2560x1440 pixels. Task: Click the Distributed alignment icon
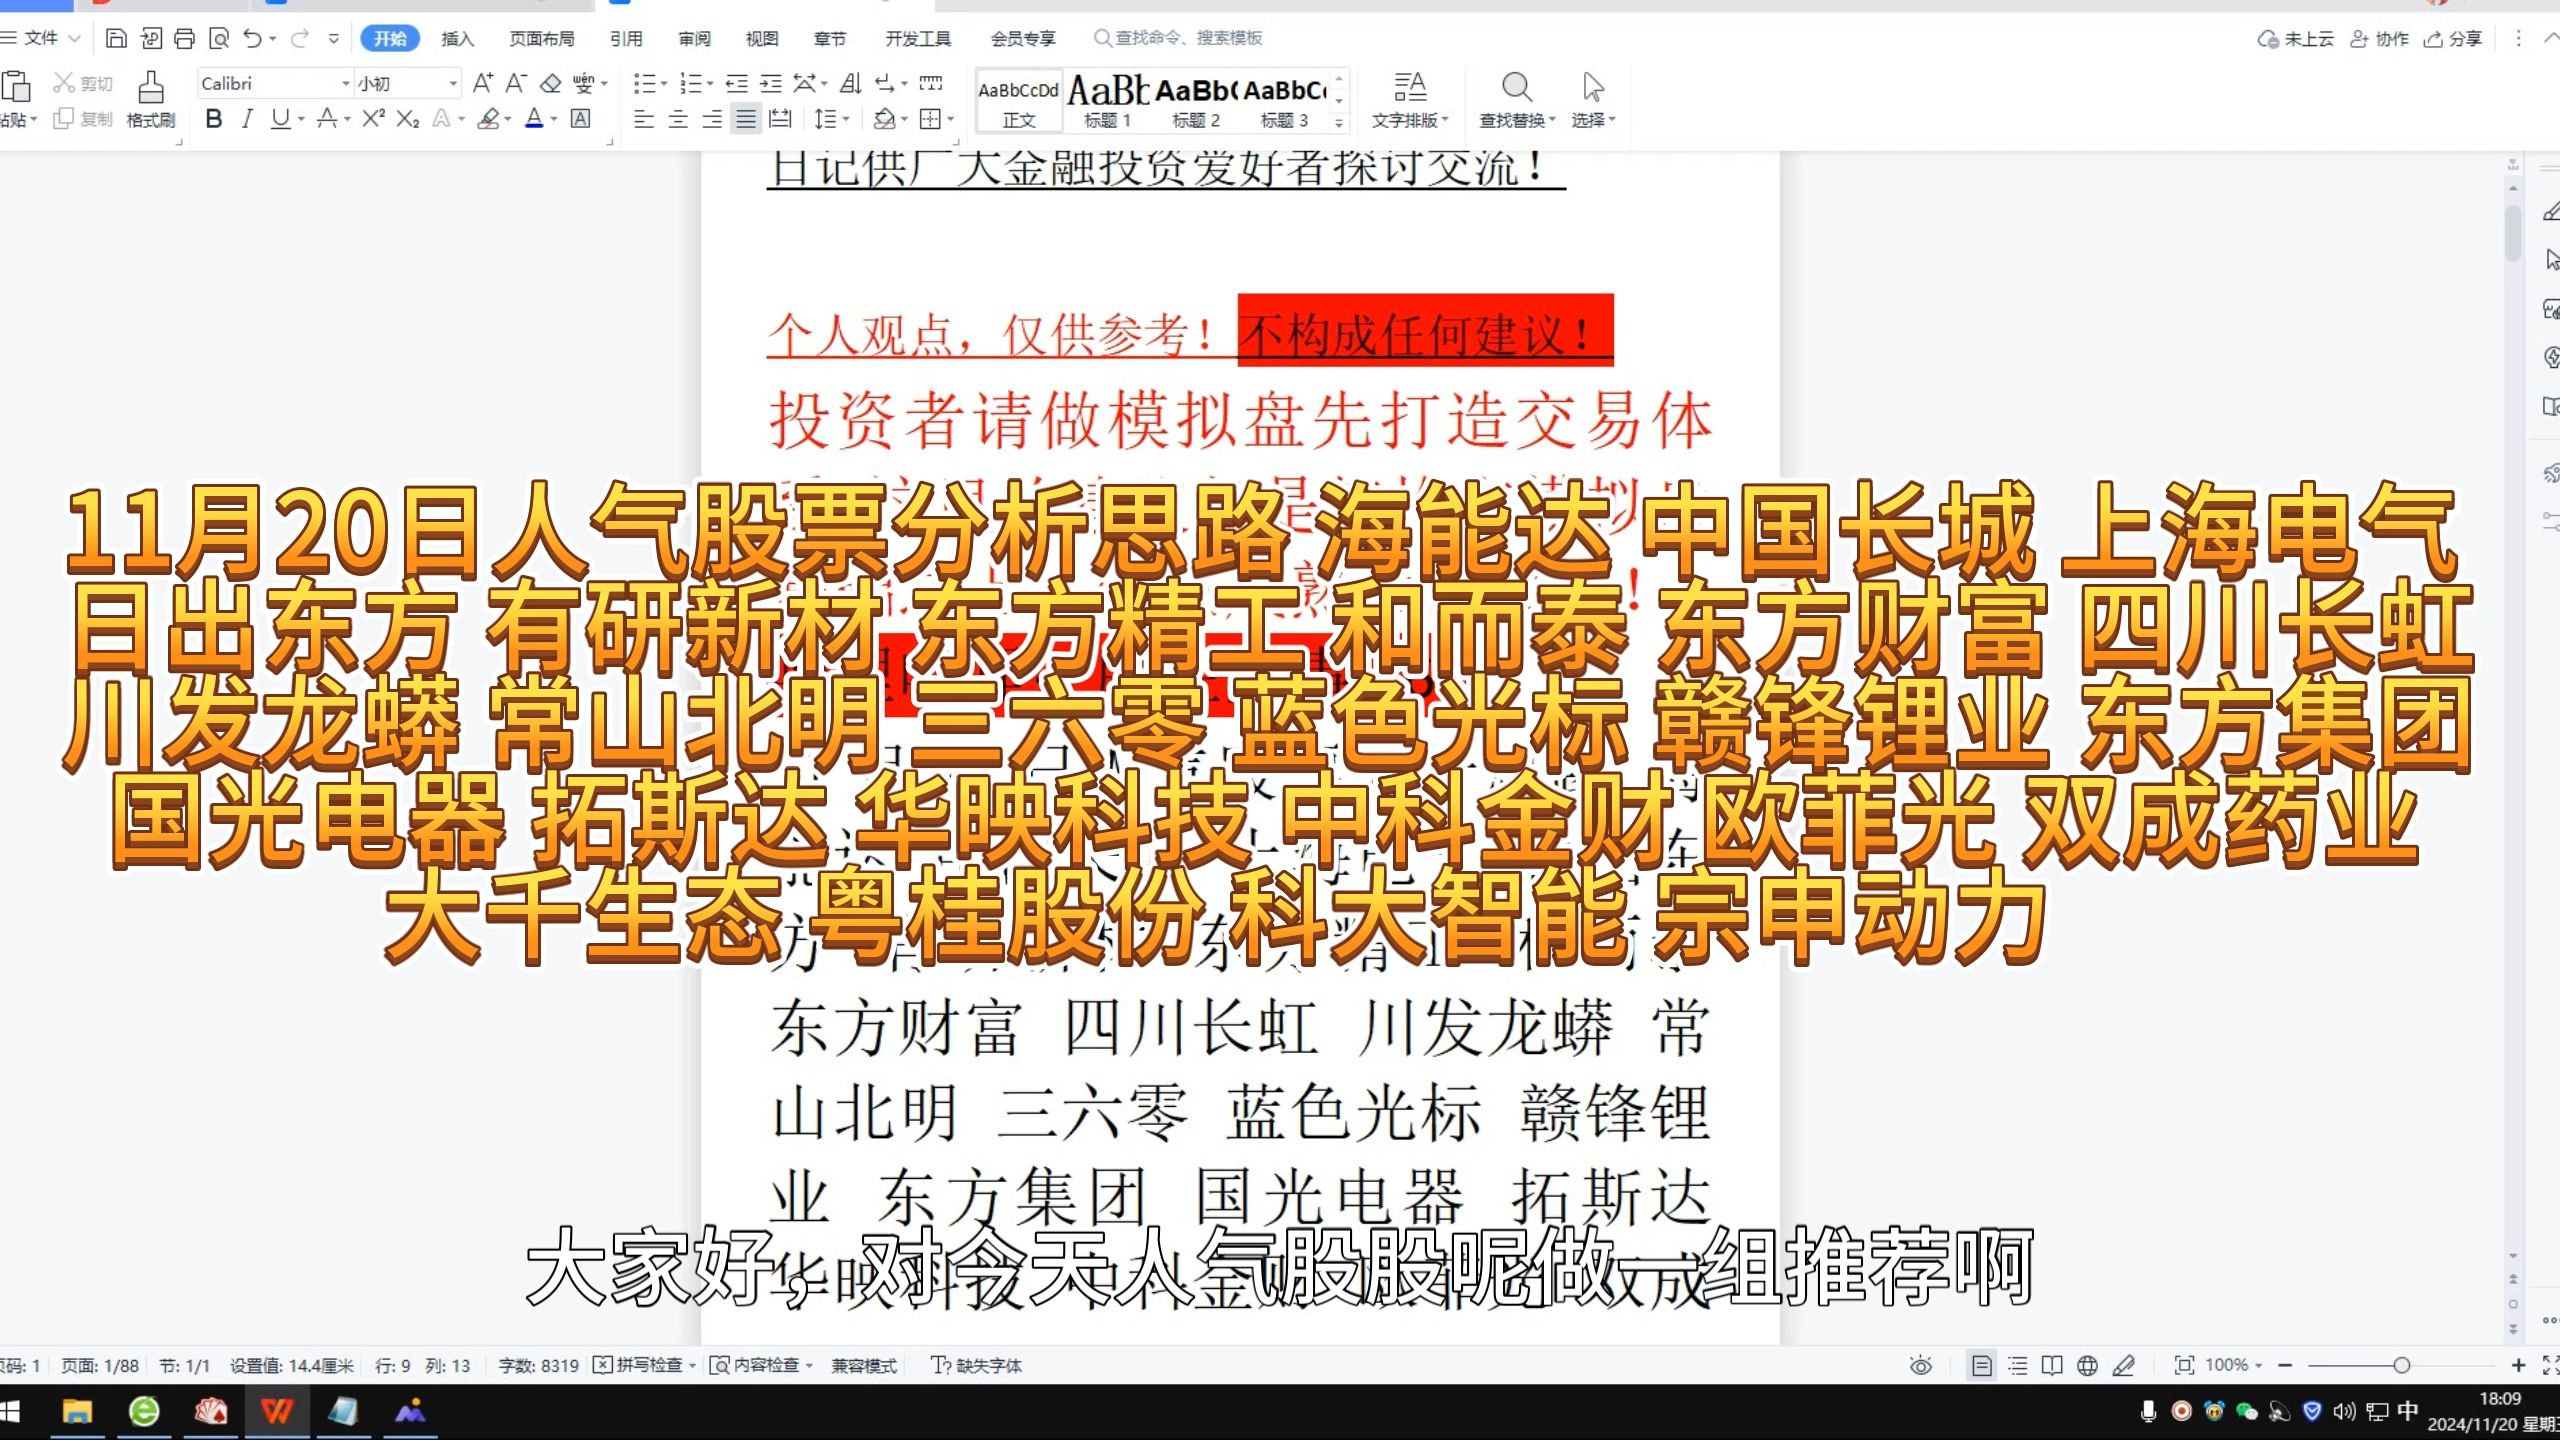(x=780, y=119)
